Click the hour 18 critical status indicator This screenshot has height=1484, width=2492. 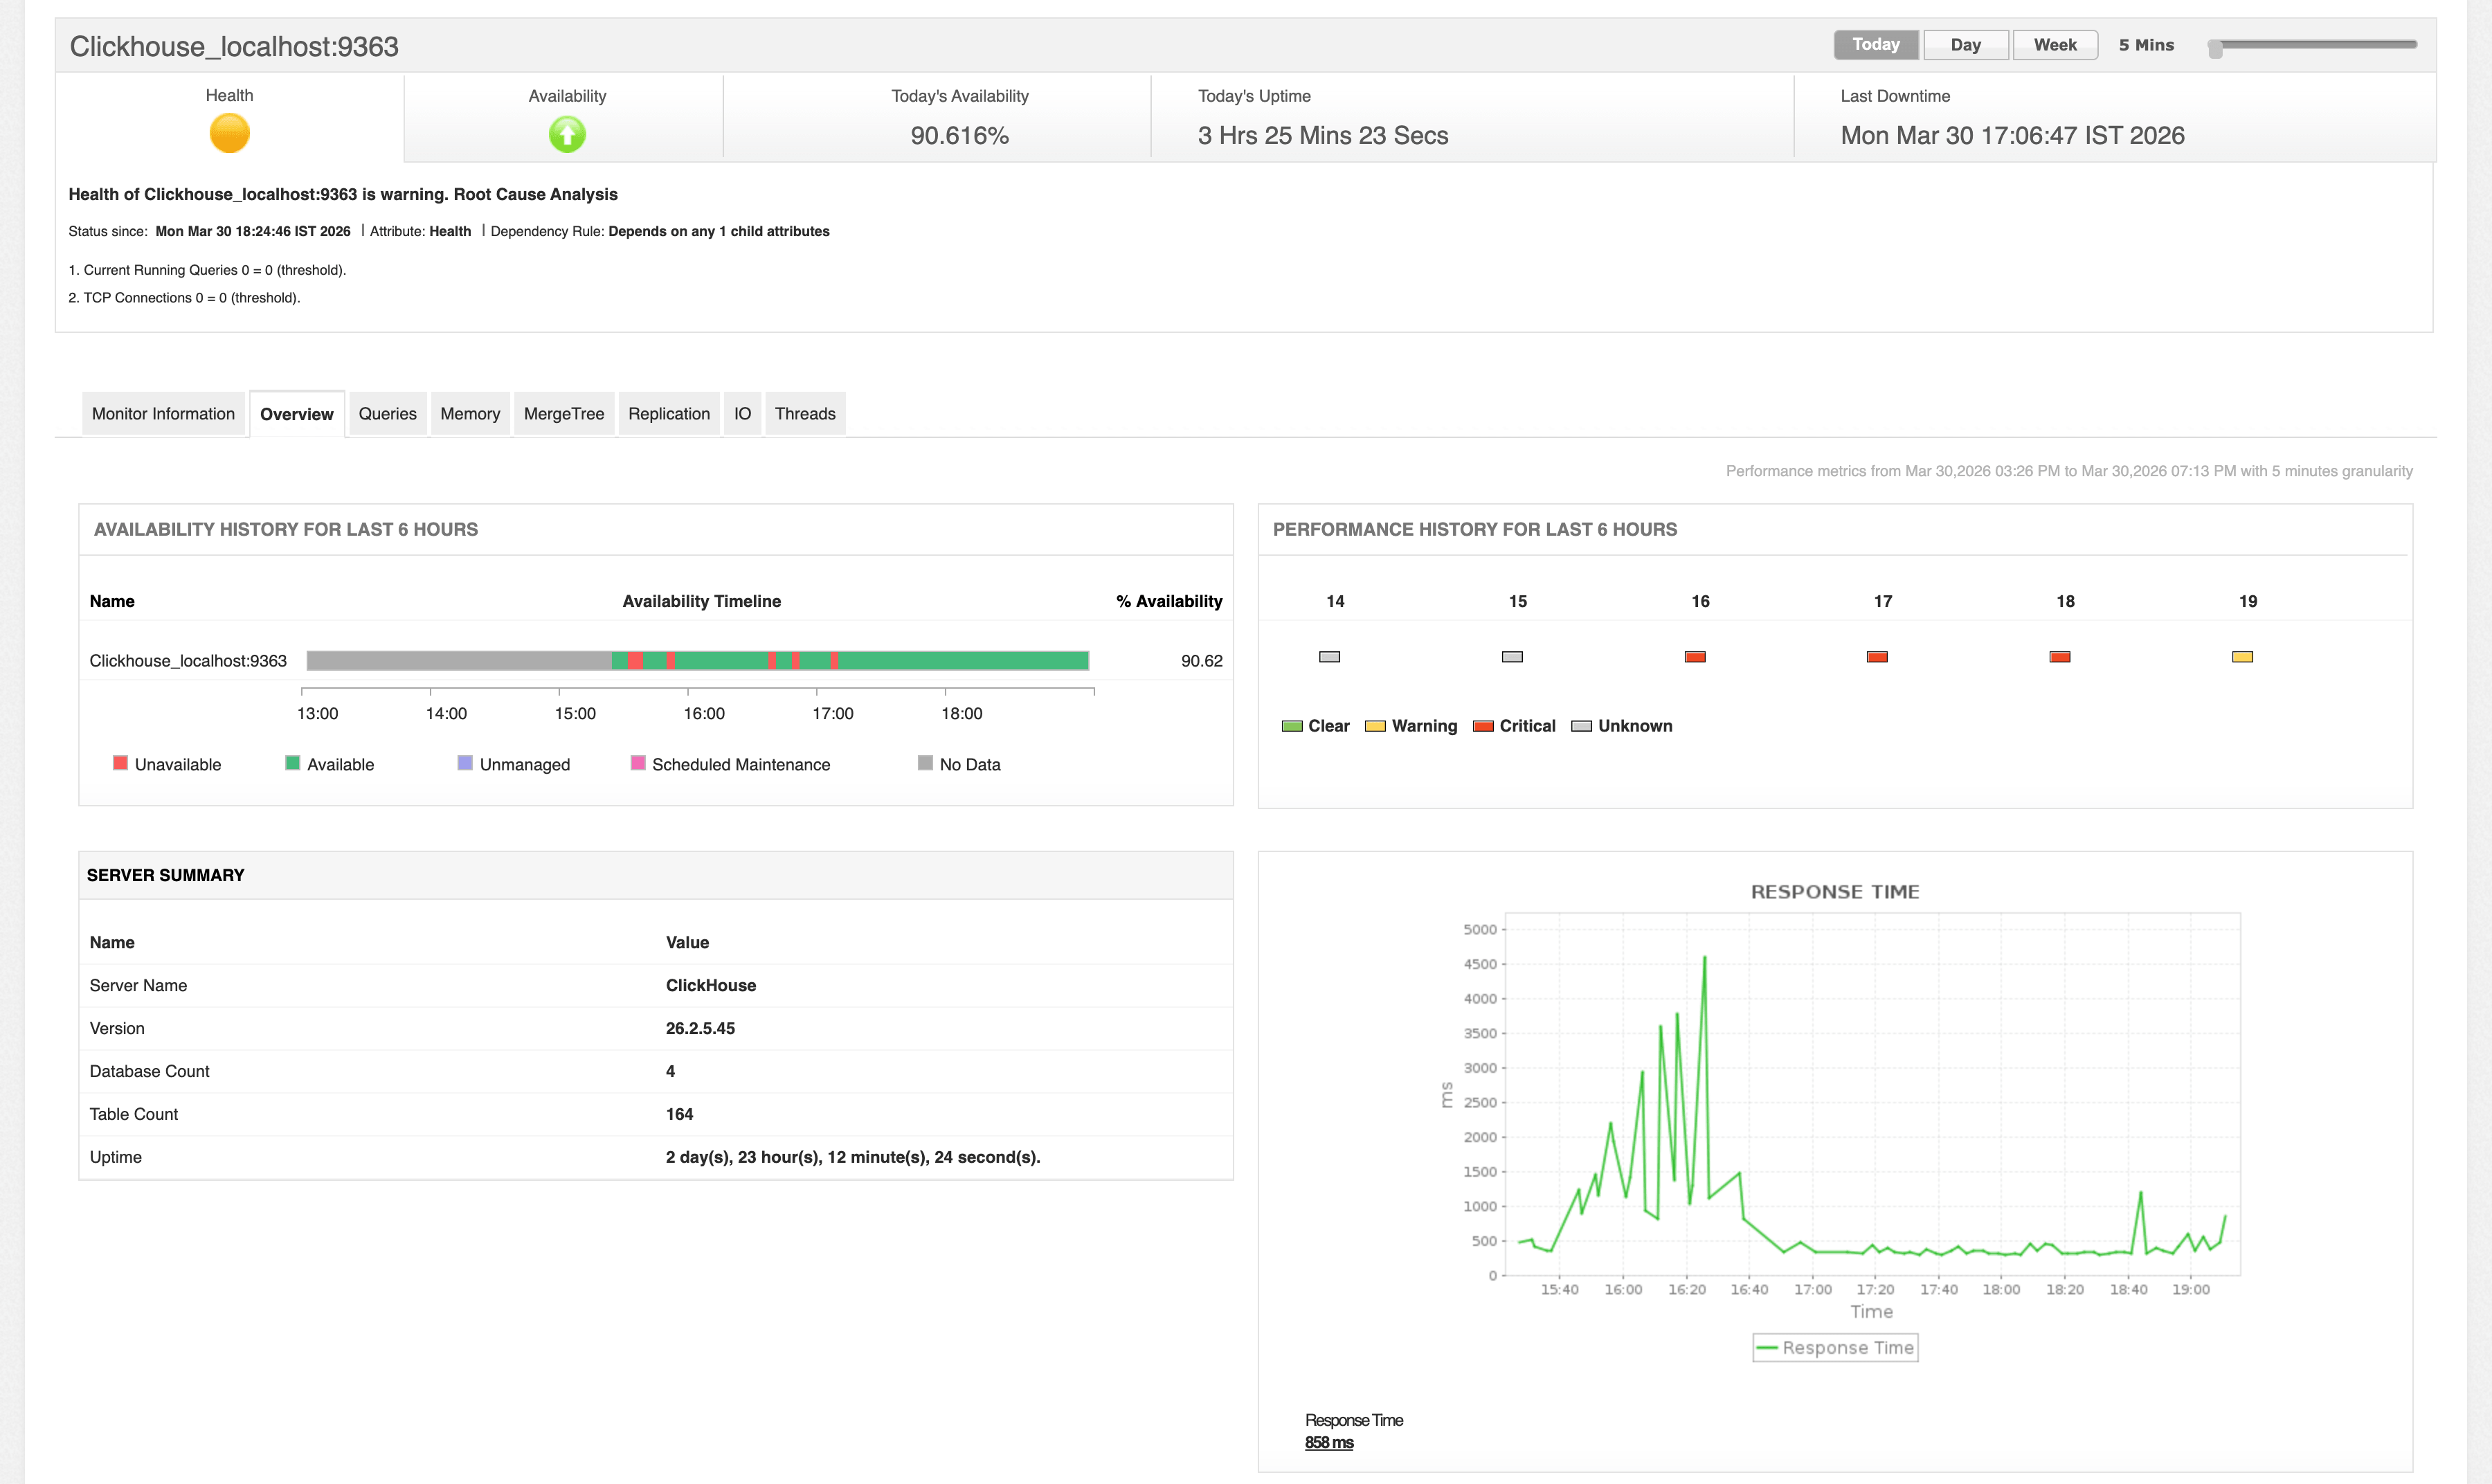pos(2060,657)
